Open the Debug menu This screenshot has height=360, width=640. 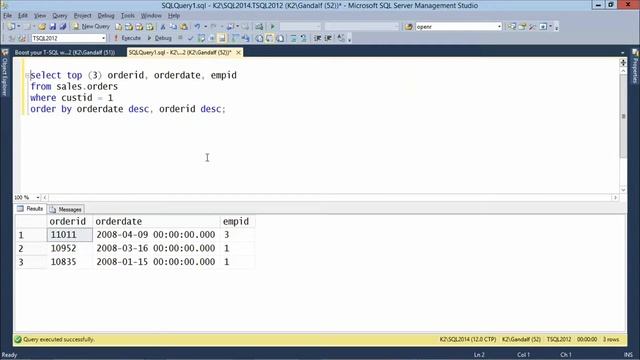click(x=106, y=16)
